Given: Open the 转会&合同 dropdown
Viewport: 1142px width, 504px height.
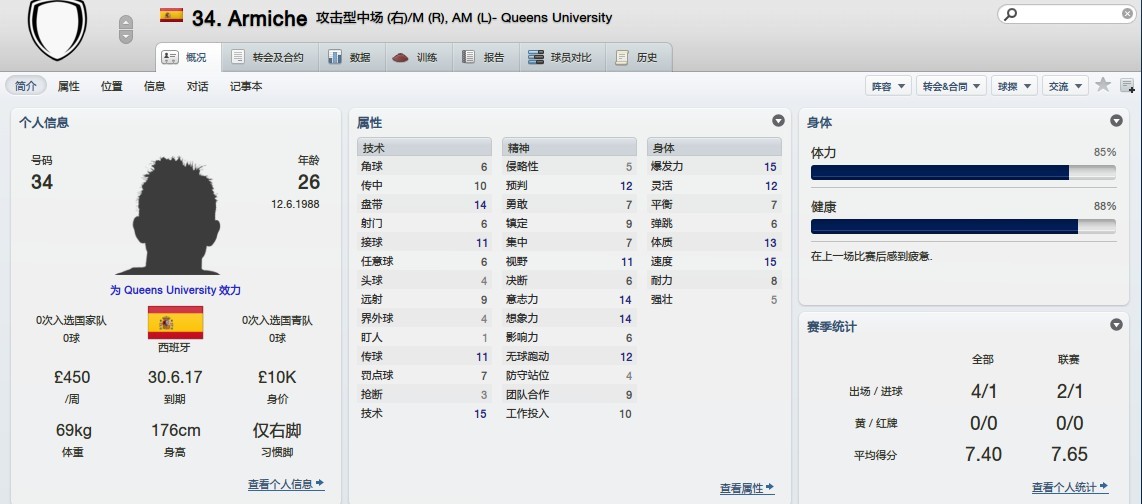Looking at the screenshot, I should pyautogui.click(x=951, y=87).
